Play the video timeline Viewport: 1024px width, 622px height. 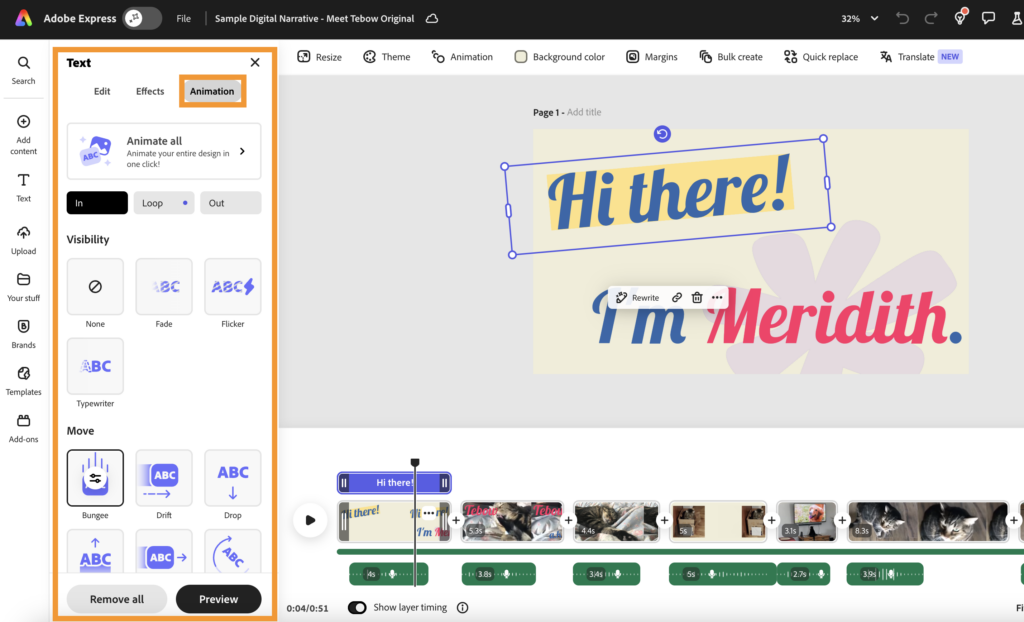coord(310,520)
